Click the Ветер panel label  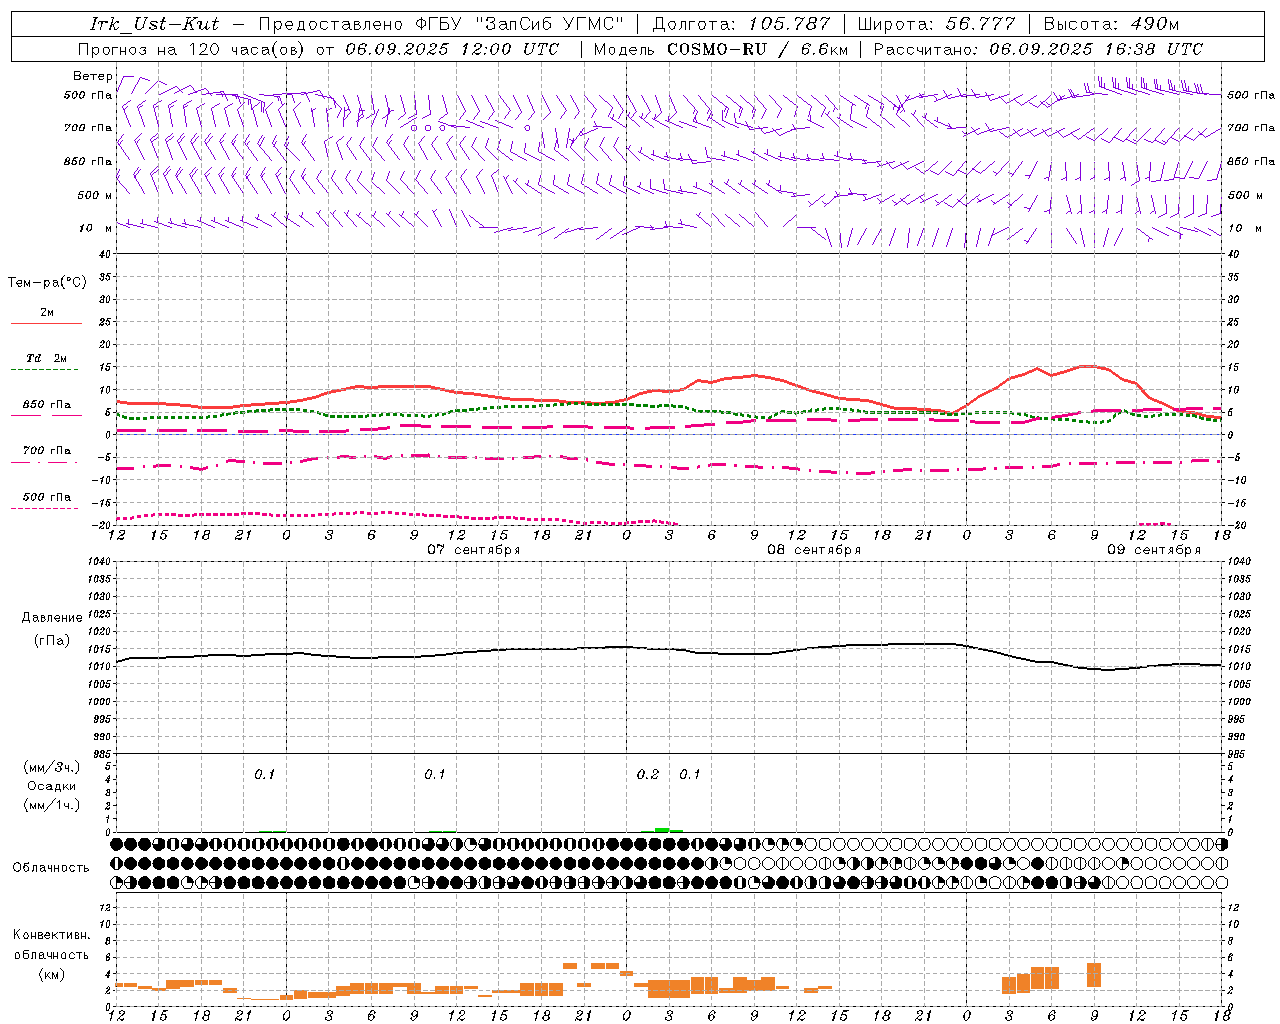coord(93,76)
